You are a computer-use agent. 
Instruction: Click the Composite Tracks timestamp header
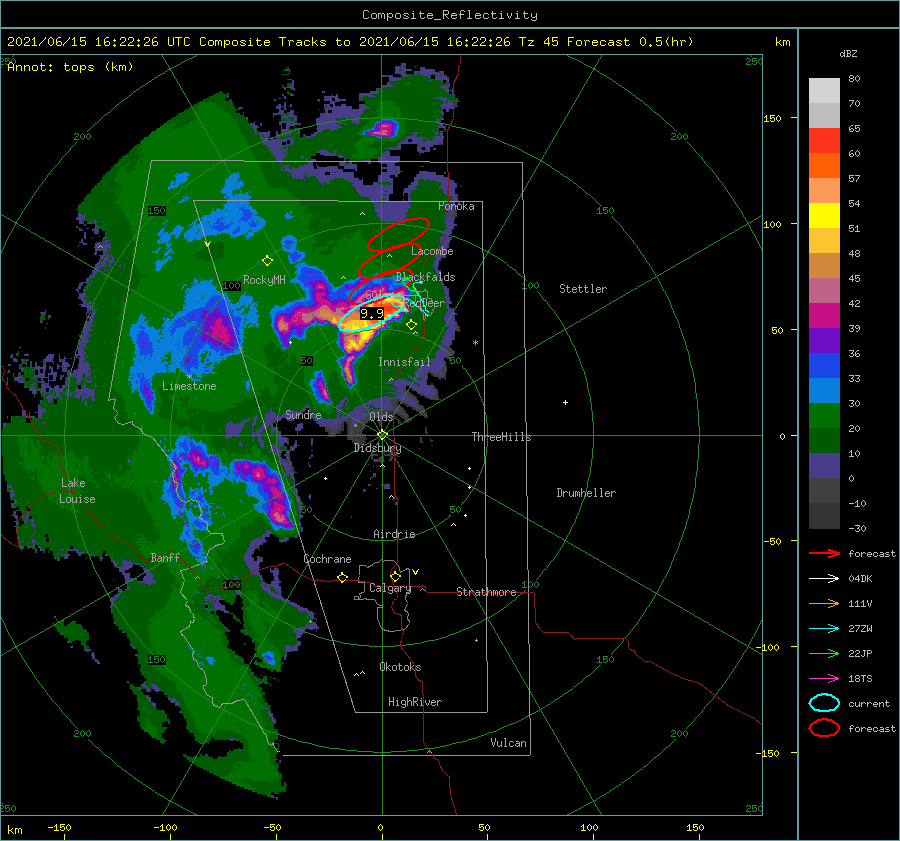click(350, 42)
